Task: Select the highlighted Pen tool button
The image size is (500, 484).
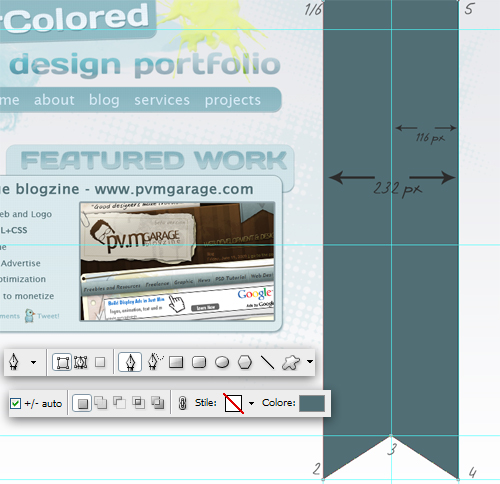Action: (130, 362)
